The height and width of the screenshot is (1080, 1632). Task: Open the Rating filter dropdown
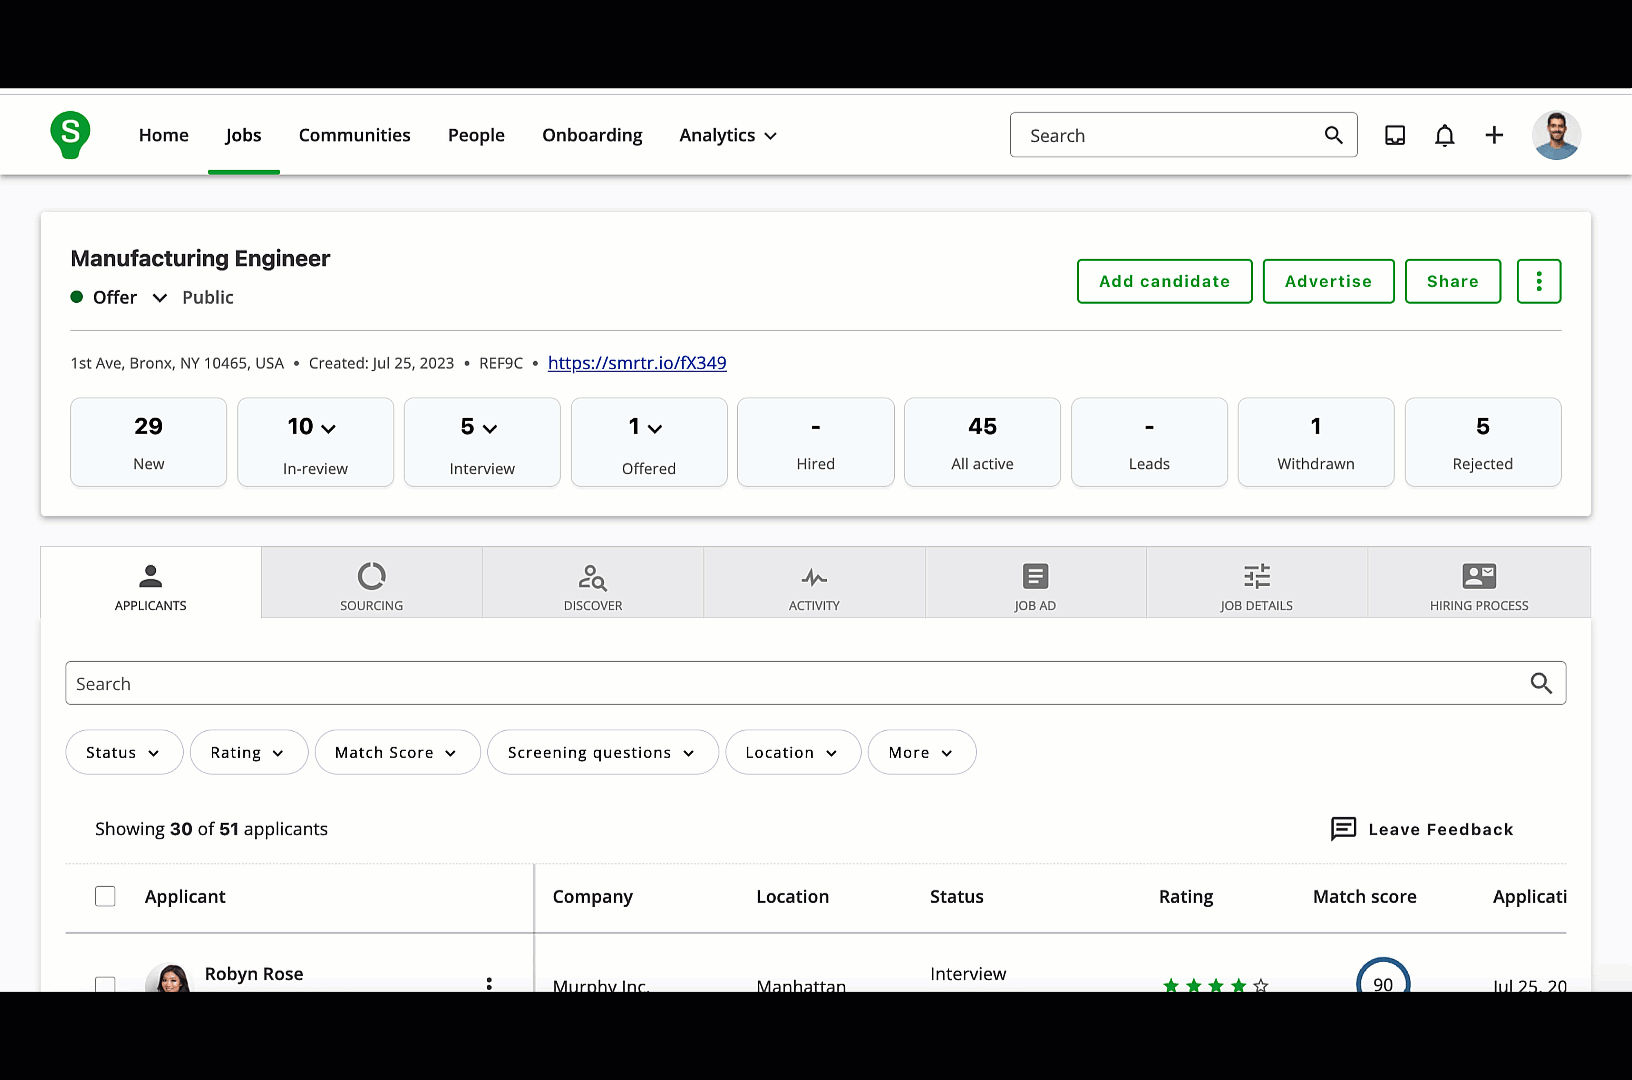(248, 752)
